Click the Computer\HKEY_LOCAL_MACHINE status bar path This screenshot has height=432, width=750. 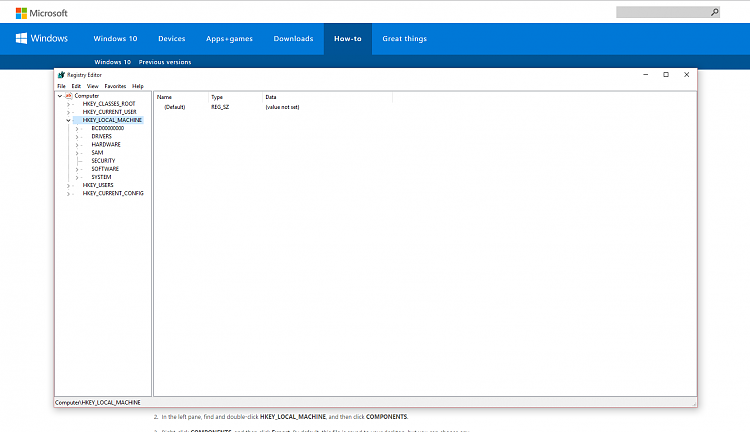tap(98, 403)
